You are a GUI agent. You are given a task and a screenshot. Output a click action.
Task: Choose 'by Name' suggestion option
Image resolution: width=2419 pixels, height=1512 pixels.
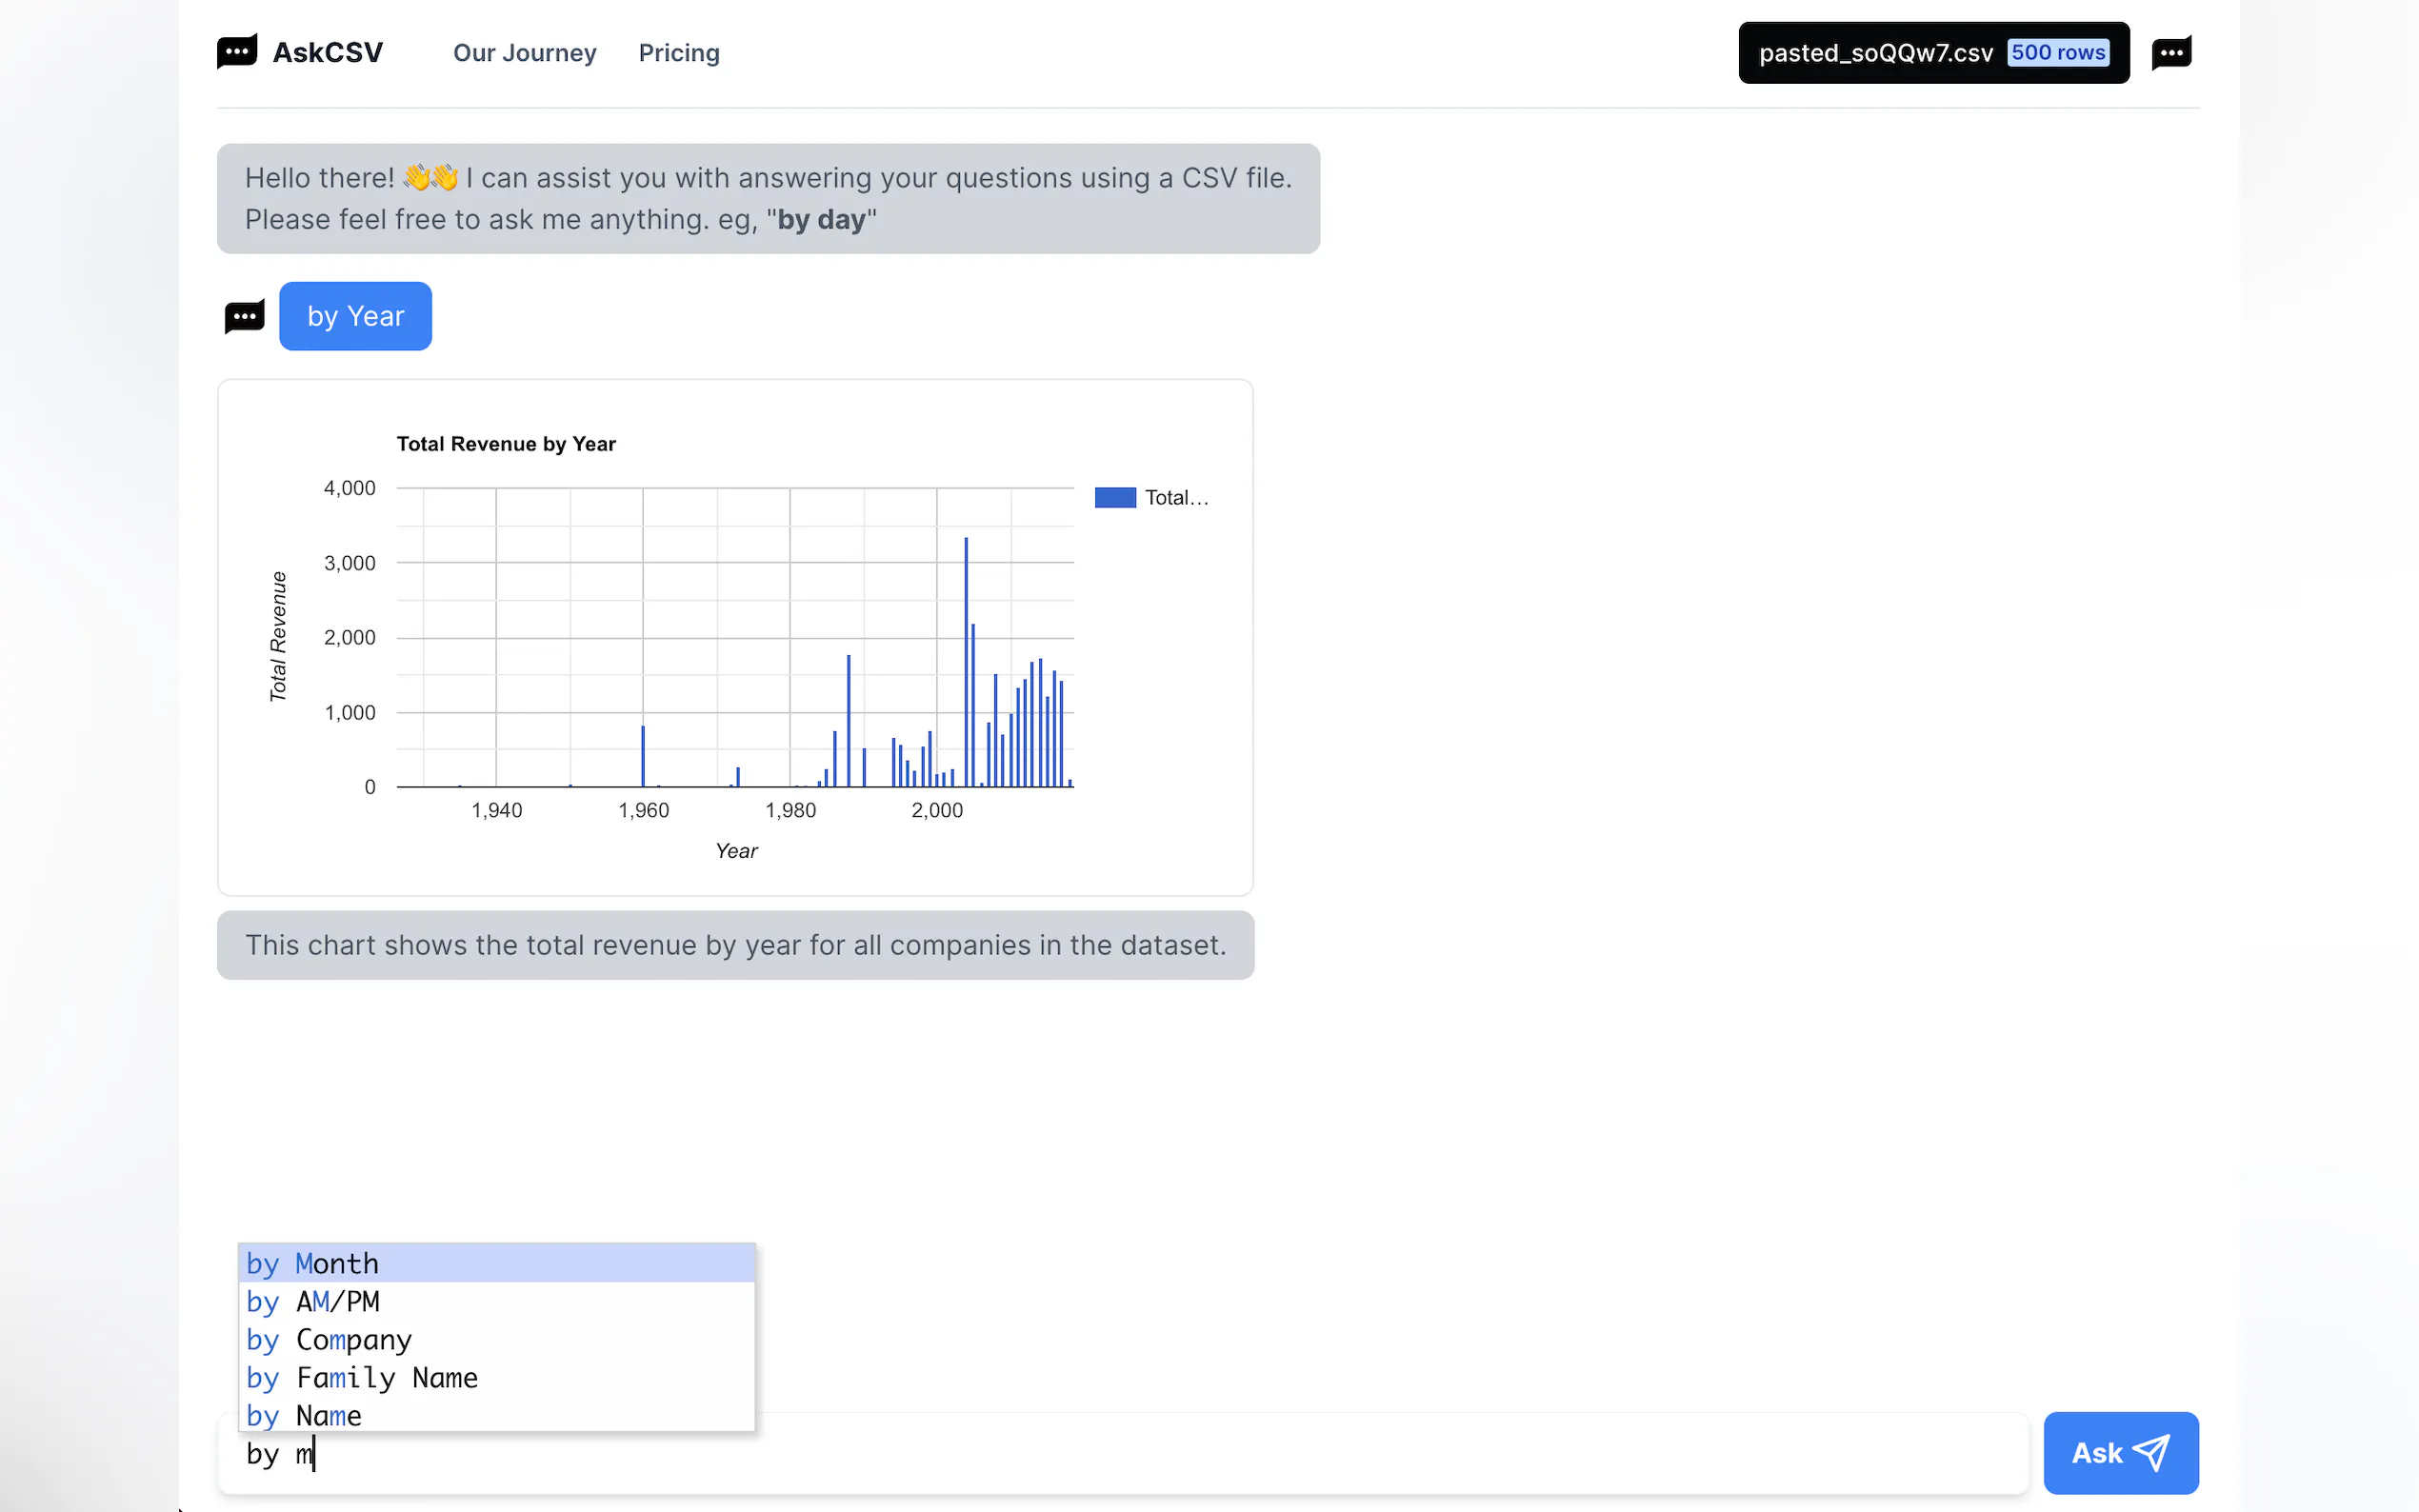click(496, 1415)
